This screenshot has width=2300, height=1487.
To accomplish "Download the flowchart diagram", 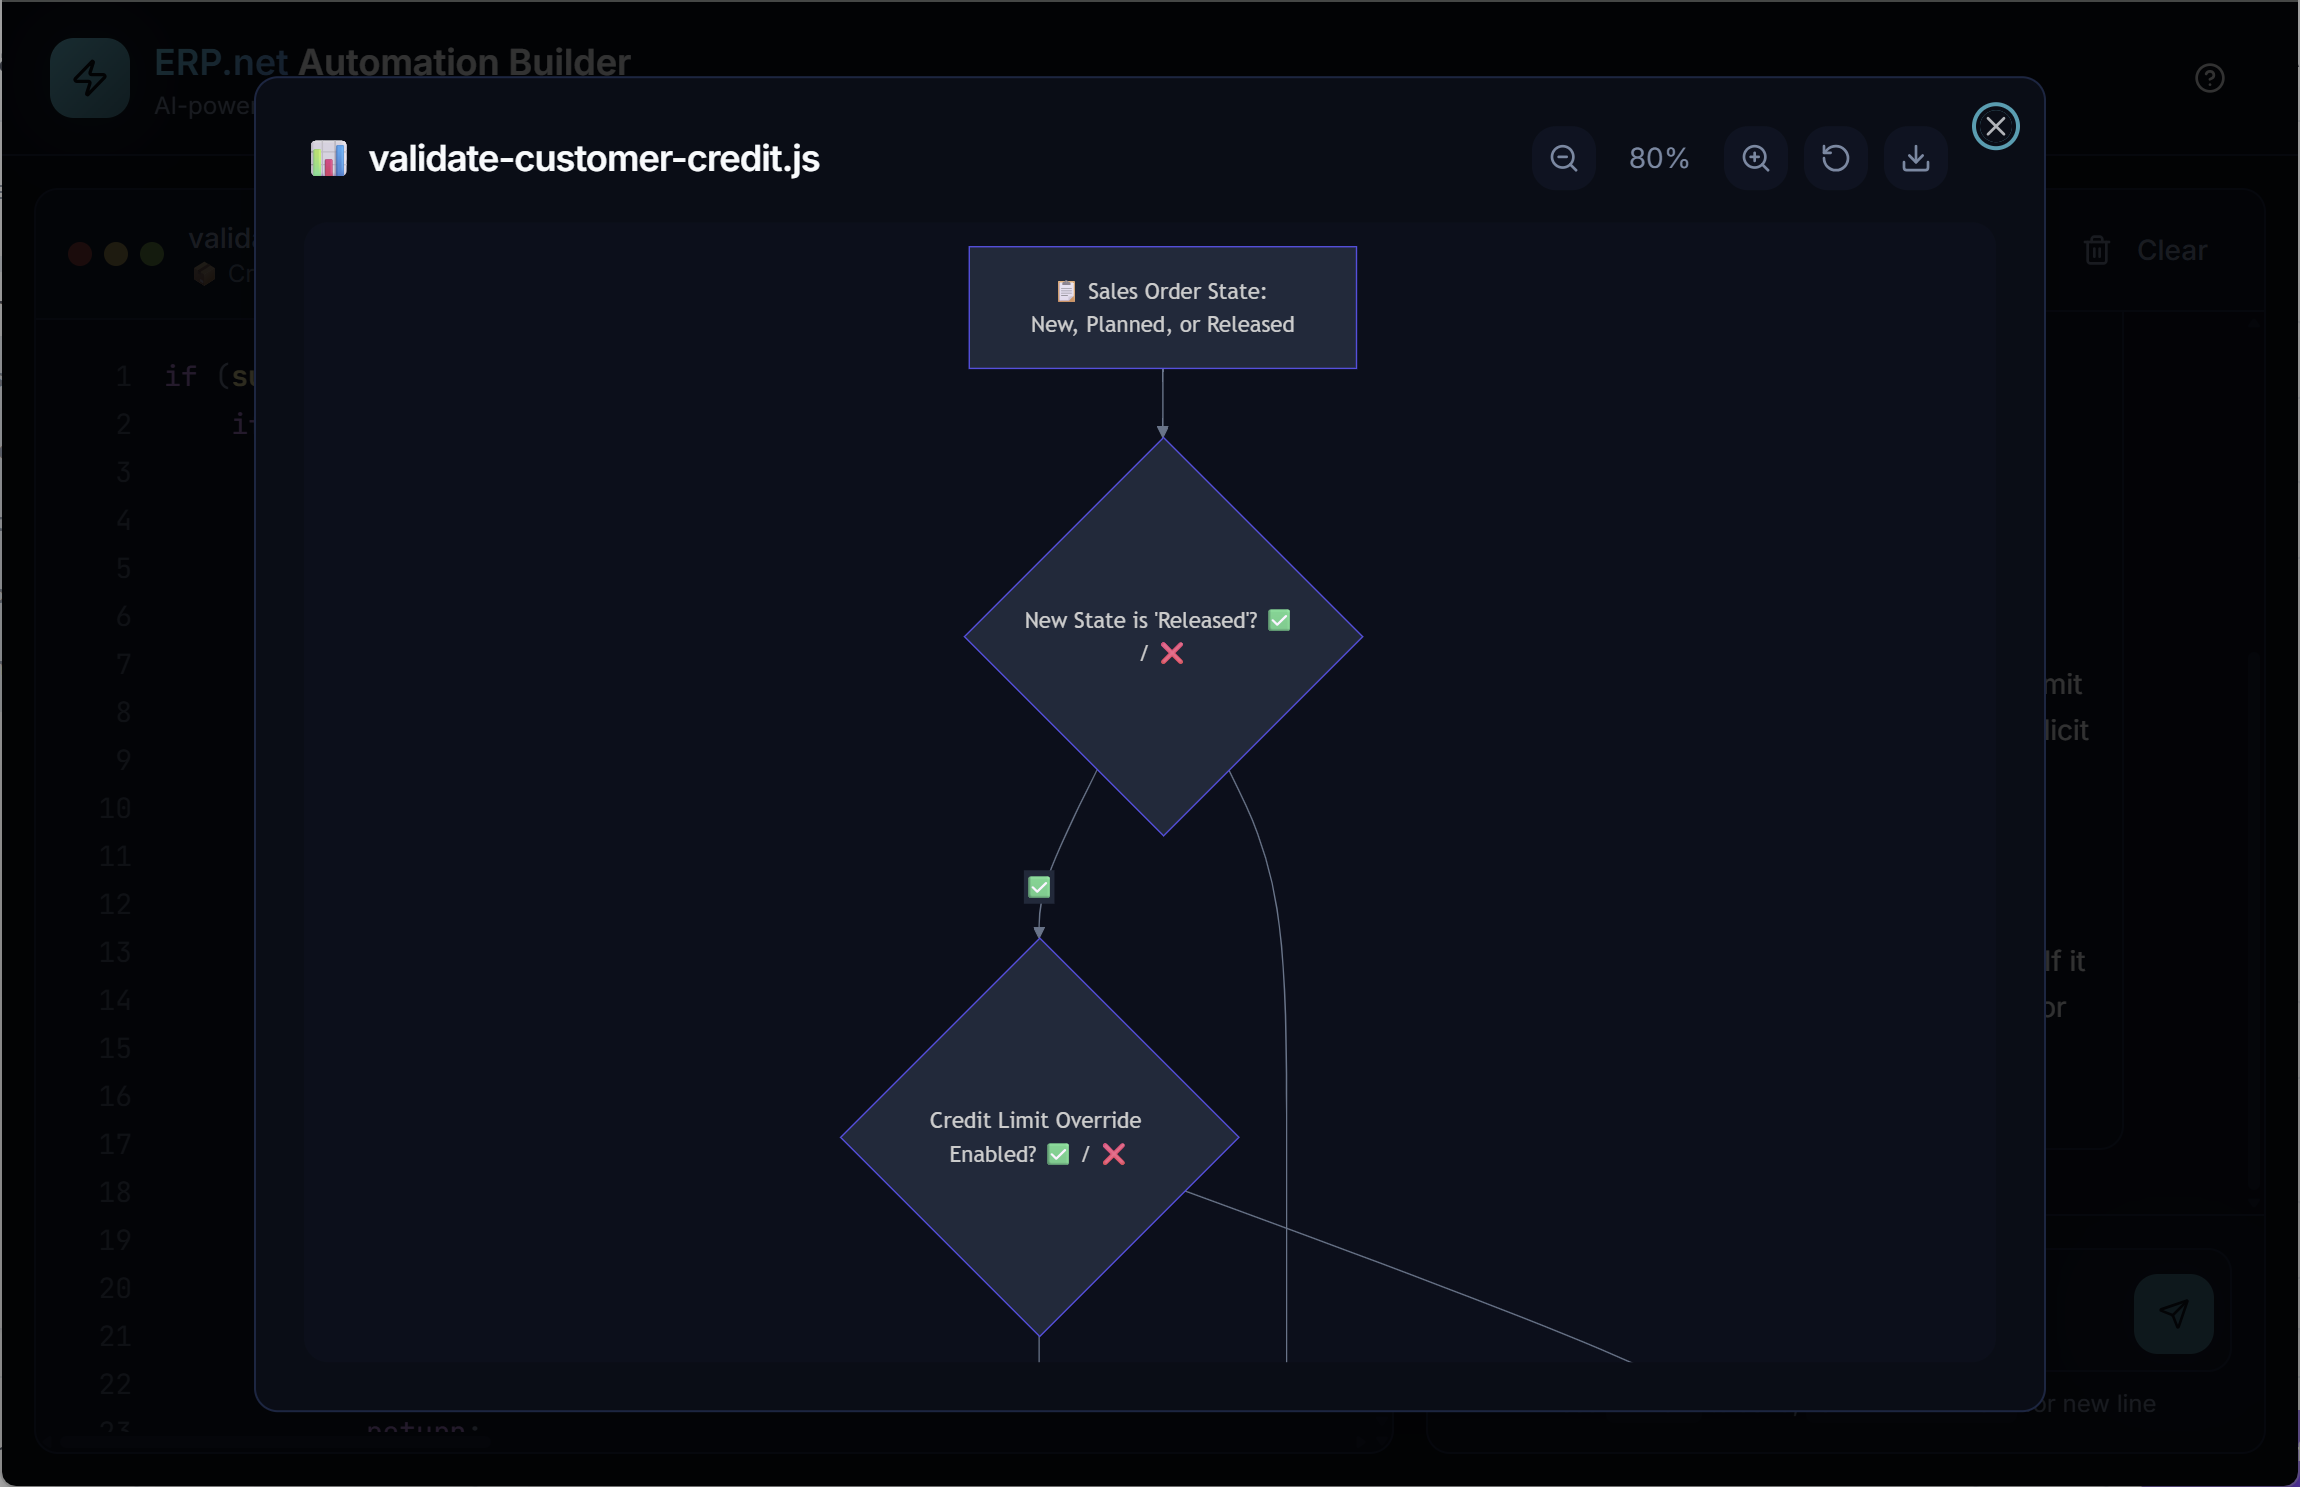I will tap(1916, 158).
